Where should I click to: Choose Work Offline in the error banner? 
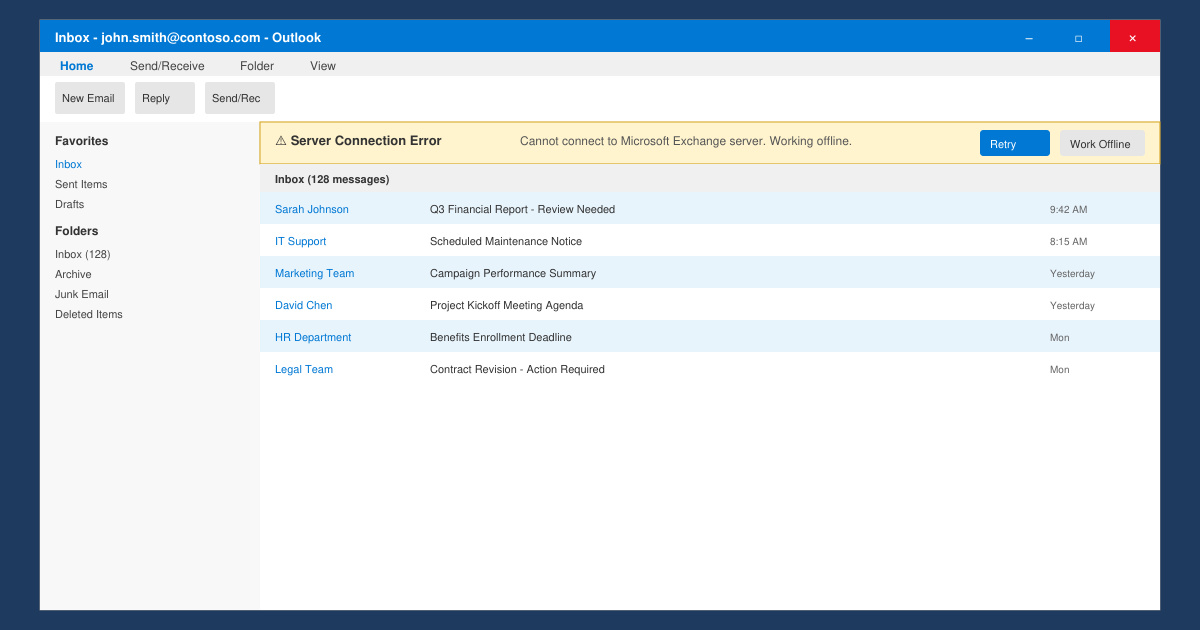pos(1102,143)
